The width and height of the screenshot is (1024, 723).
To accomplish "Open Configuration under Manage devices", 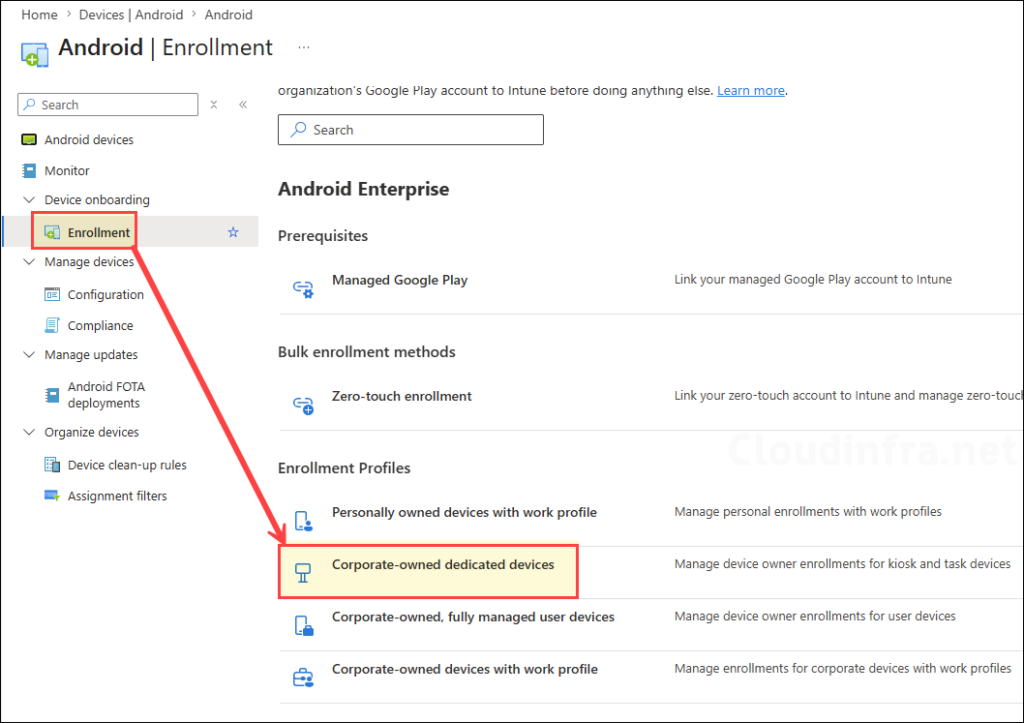I will (x=106, y=295).
